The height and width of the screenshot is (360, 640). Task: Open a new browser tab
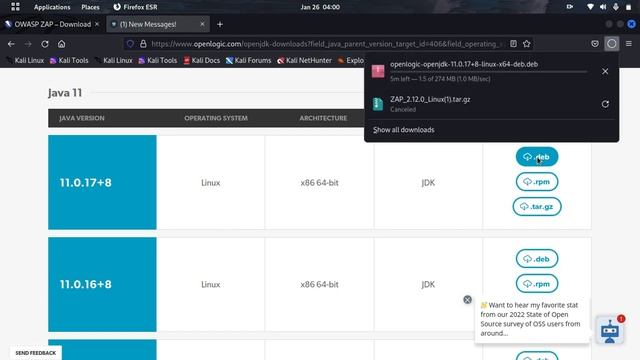pyautogui.click(x=220, y=24)
